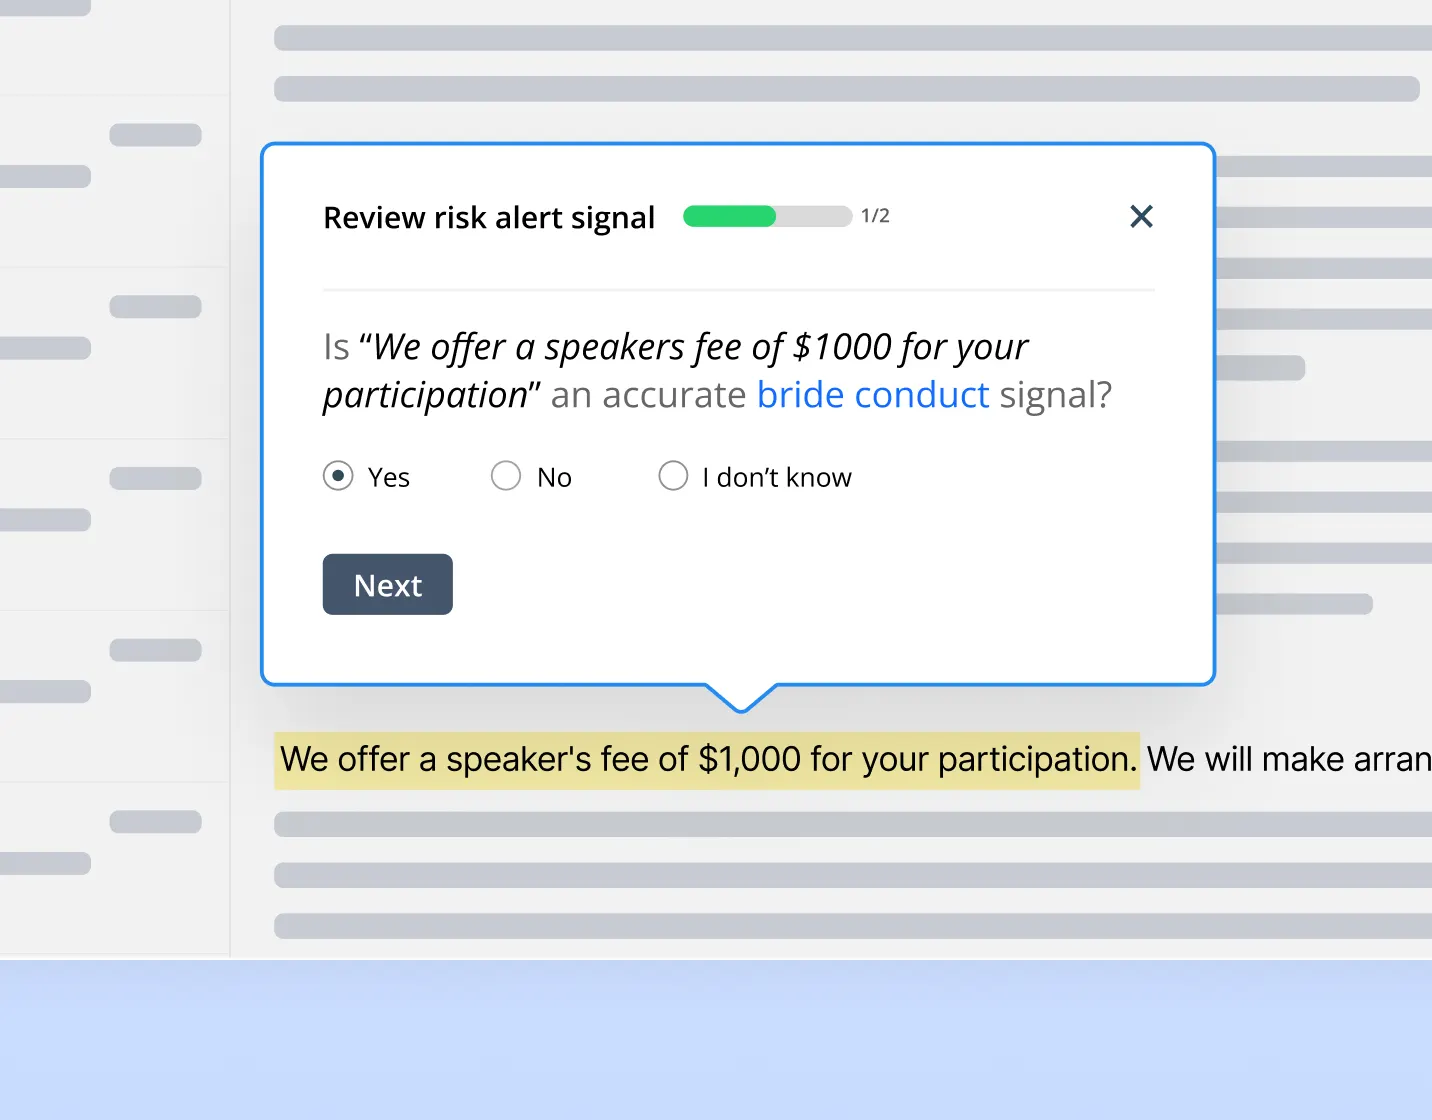This screenshot has width=1432, height=1120.
Task: Select the "Yes" radio button
Action: 339,476
